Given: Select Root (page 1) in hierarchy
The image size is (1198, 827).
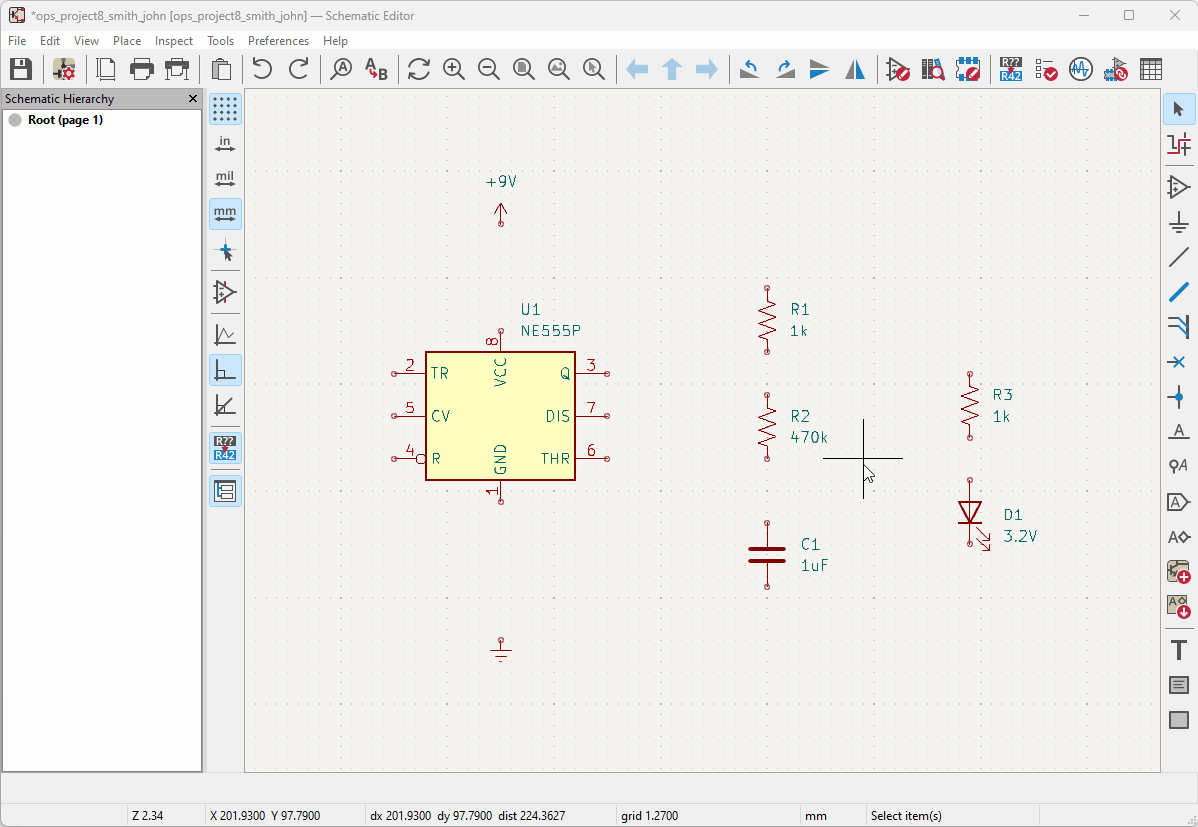Looking at the screenshot, I should [x=65, y=120].
